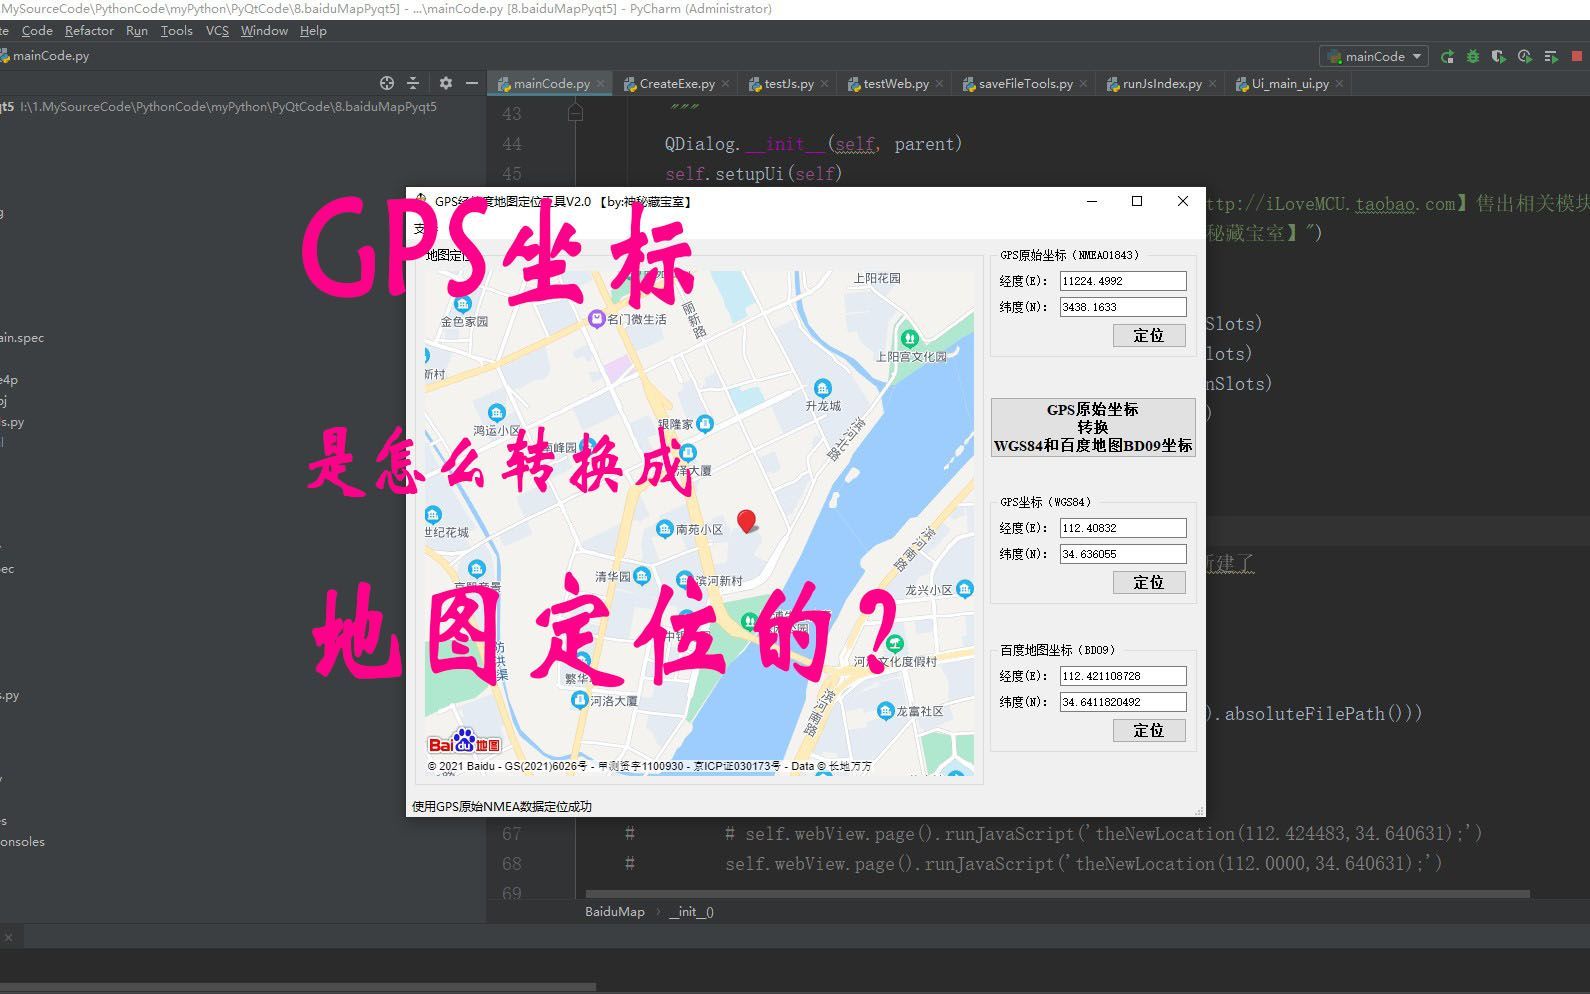1590x994 pixels.
Task: Run mainCode with coverage icon
Action: pos(1498,57)
